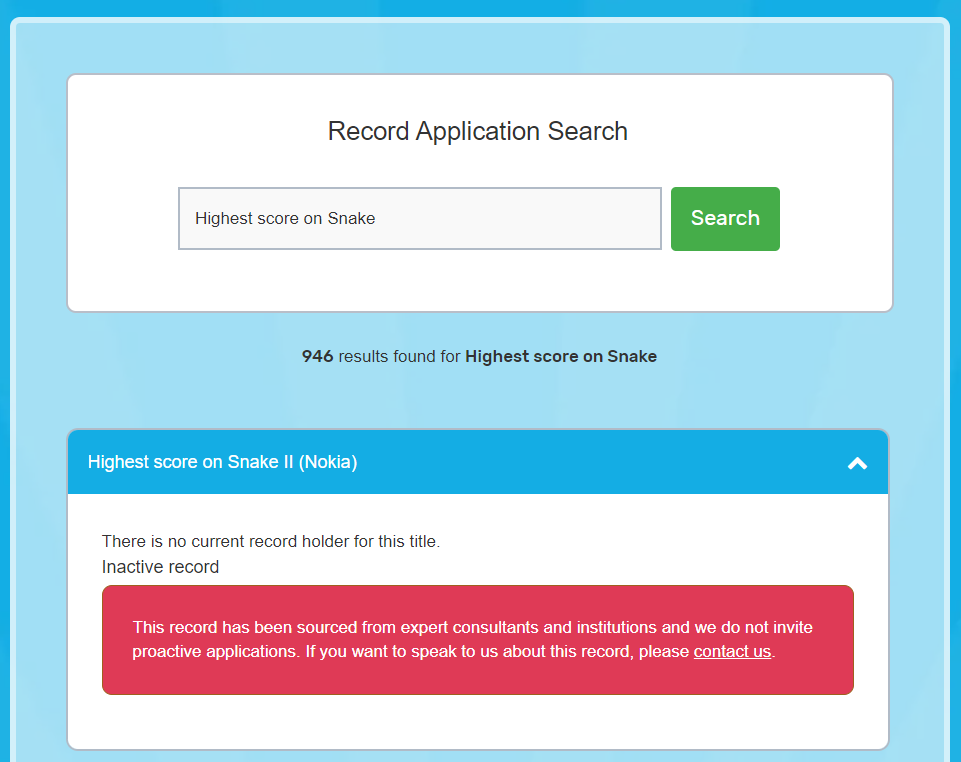Click the words 'results found for' in summary
Screen dimensions: 961x762
point(399,356)
